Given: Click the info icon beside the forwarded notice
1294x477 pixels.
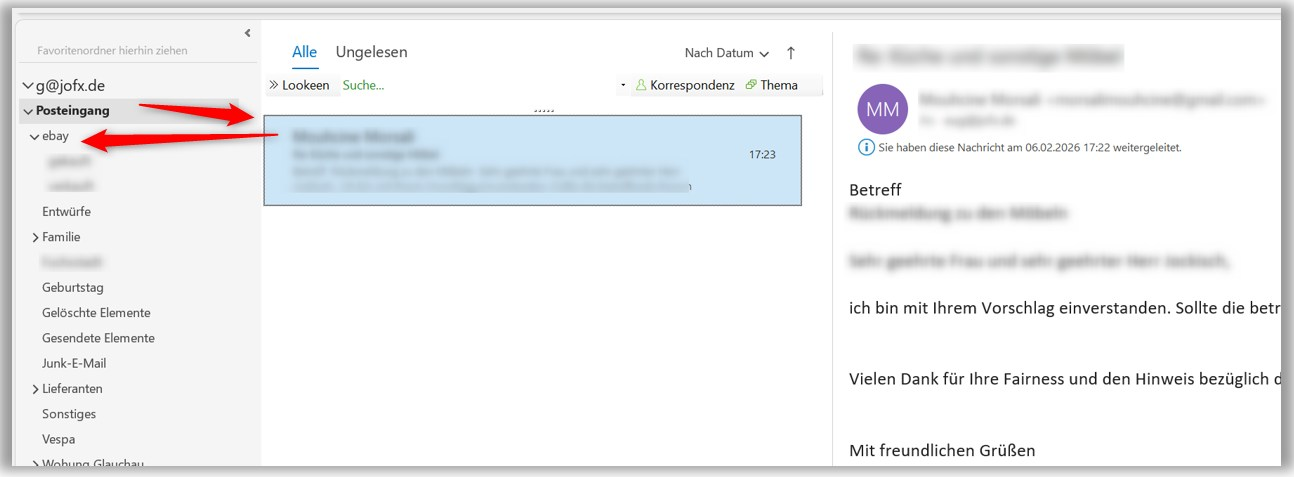Looking at the screenshot, I should tap(866, 147).
